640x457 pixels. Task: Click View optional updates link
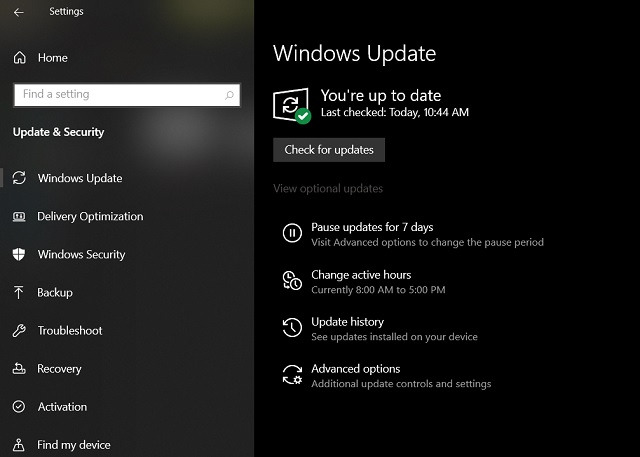pyautogui.click(x=328, y=189)
